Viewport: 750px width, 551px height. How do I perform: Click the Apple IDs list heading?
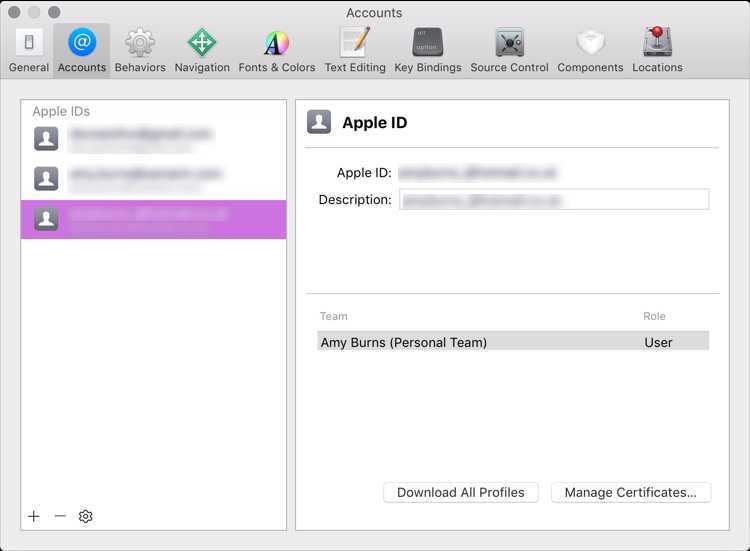[x=61, y=111]
